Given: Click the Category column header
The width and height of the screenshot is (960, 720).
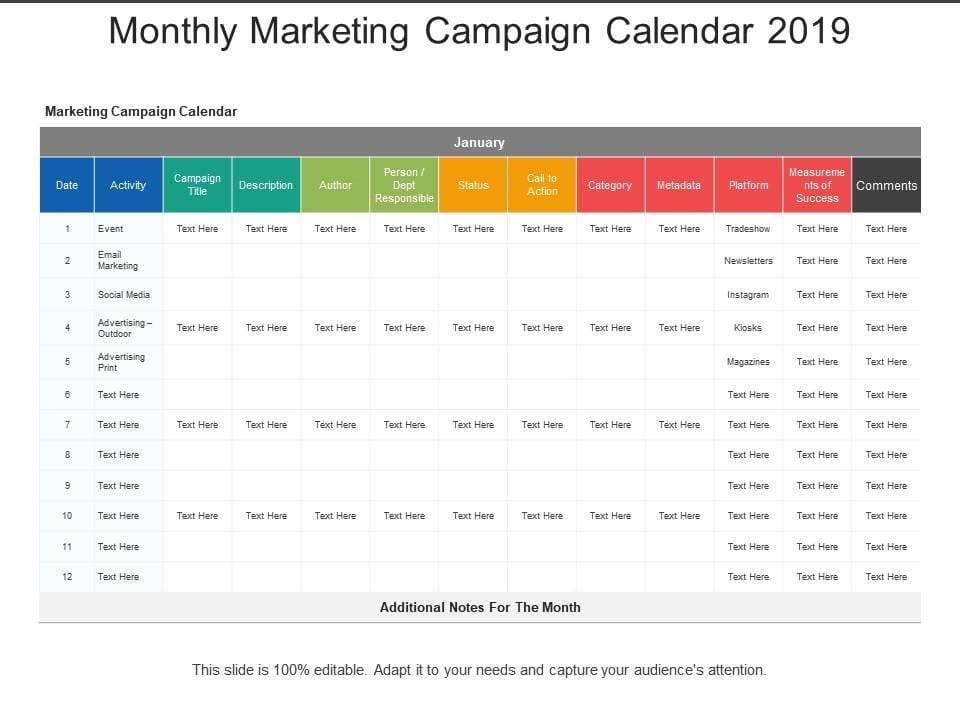Looking at the screenshot, I should tap(610, 185).
